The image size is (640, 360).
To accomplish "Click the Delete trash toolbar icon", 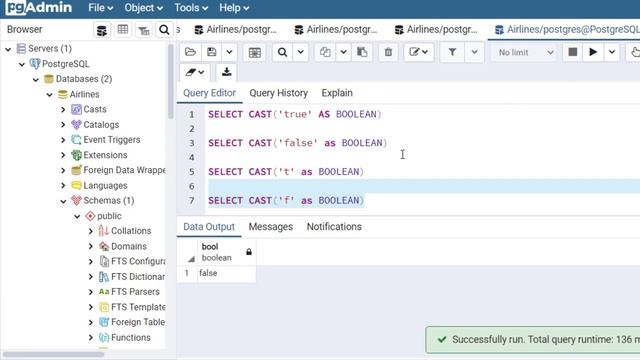I will point(388,52).
